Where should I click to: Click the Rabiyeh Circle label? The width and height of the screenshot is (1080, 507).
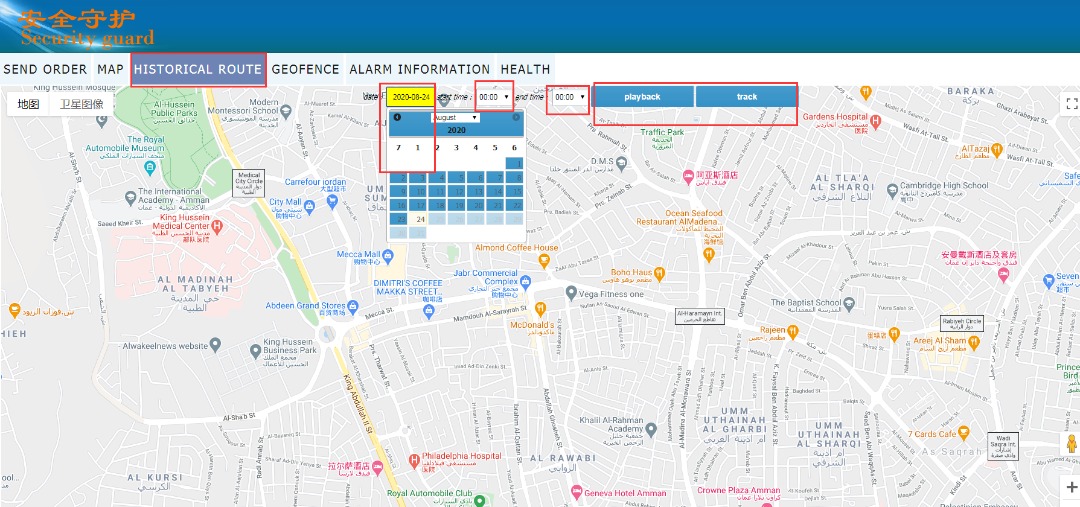pyautogui.click(x=962, y=323)
